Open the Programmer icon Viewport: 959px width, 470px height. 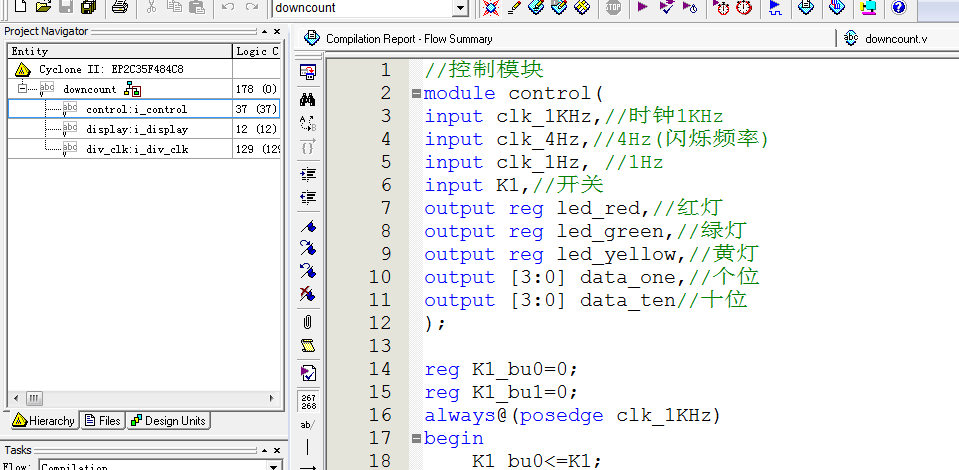837,7
